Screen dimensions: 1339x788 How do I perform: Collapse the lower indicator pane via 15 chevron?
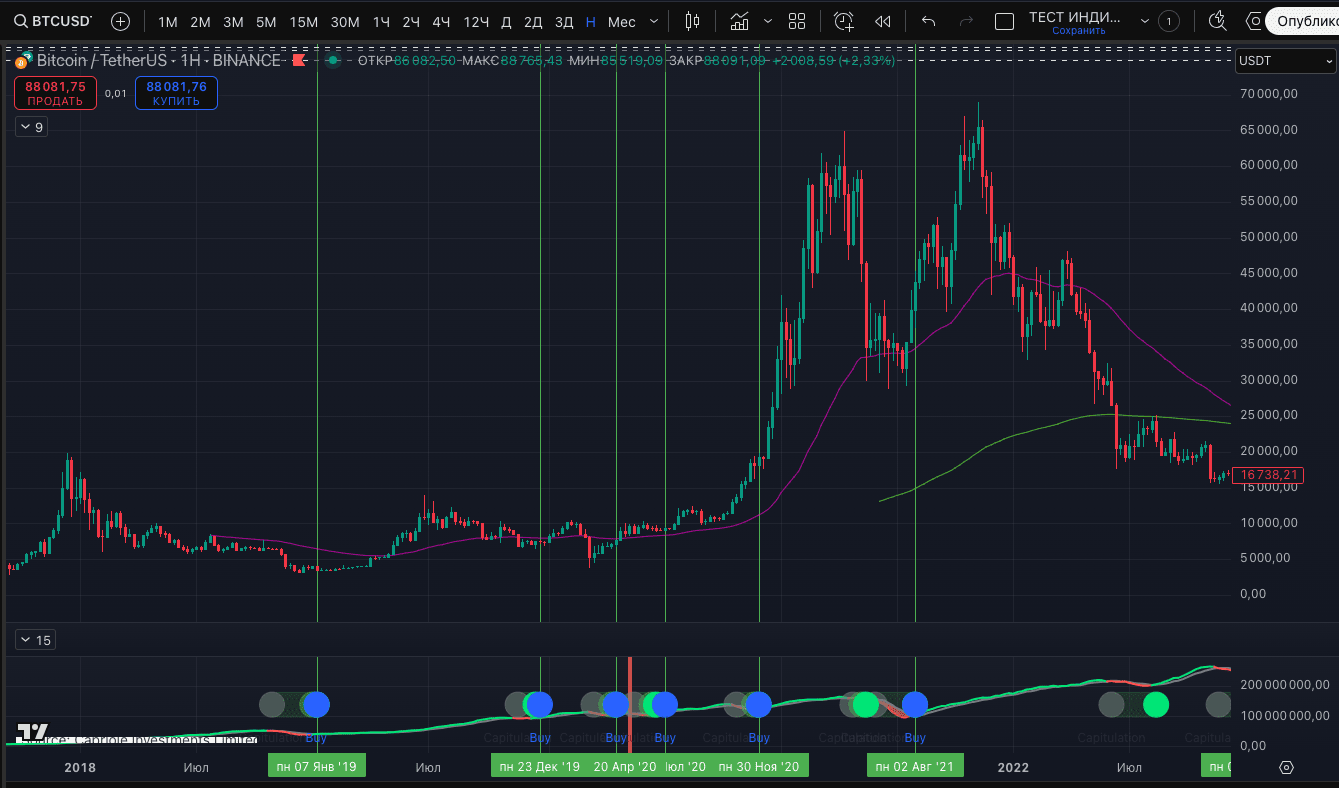click(34, 638)
